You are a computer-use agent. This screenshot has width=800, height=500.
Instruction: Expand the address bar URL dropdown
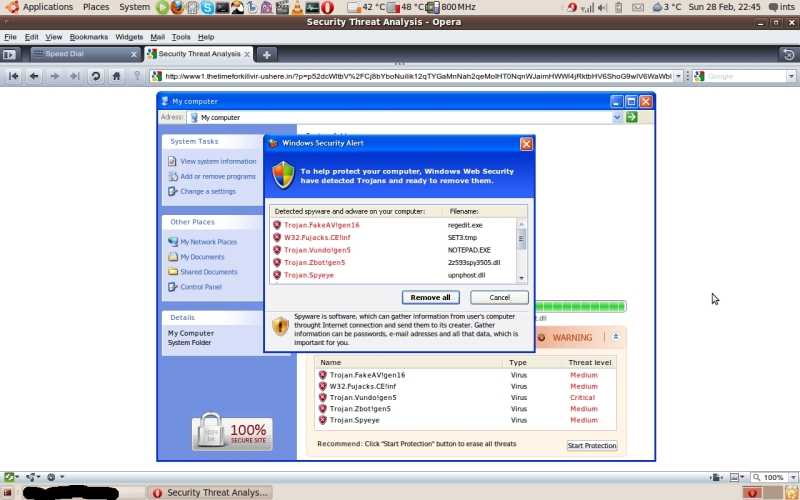(x=678, y=76)
